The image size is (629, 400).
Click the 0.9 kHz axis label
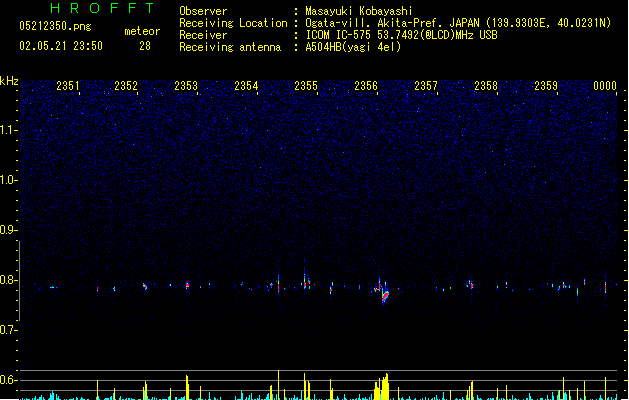[9, 230]
